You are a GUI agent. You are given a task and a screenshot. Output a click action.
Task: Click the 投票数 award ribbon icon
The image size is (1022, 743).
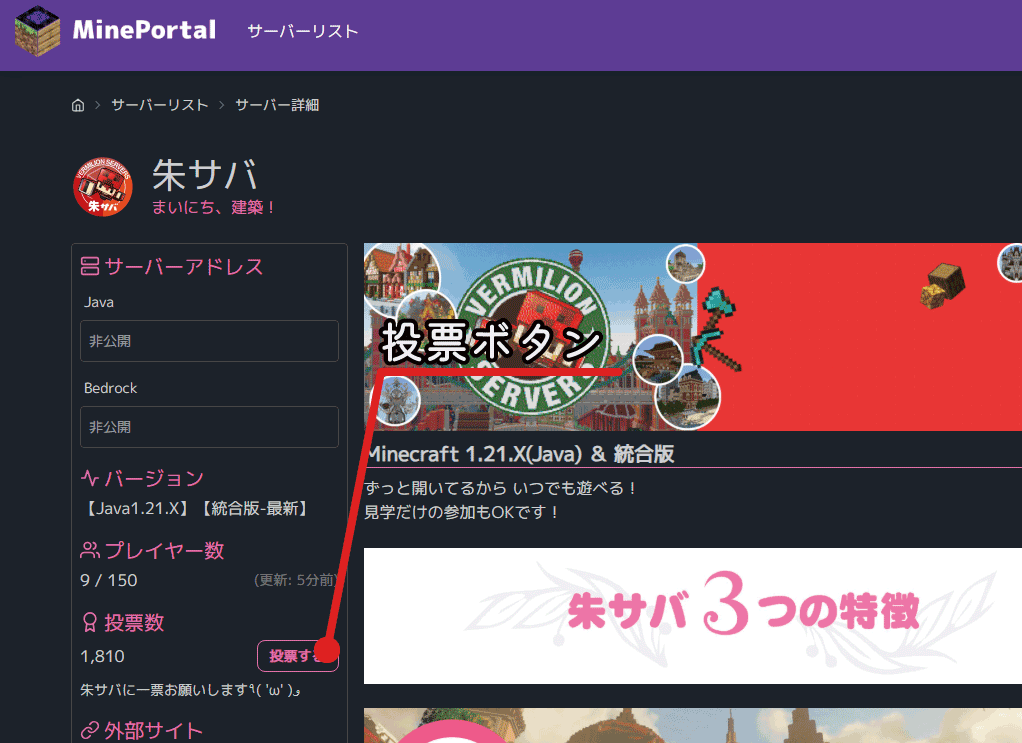pyautogui.click(x=90, y=622)
